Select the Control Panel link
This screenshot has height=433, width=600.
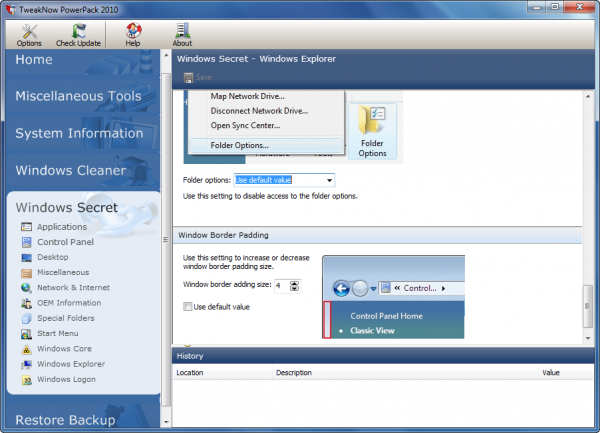point(65,242)
